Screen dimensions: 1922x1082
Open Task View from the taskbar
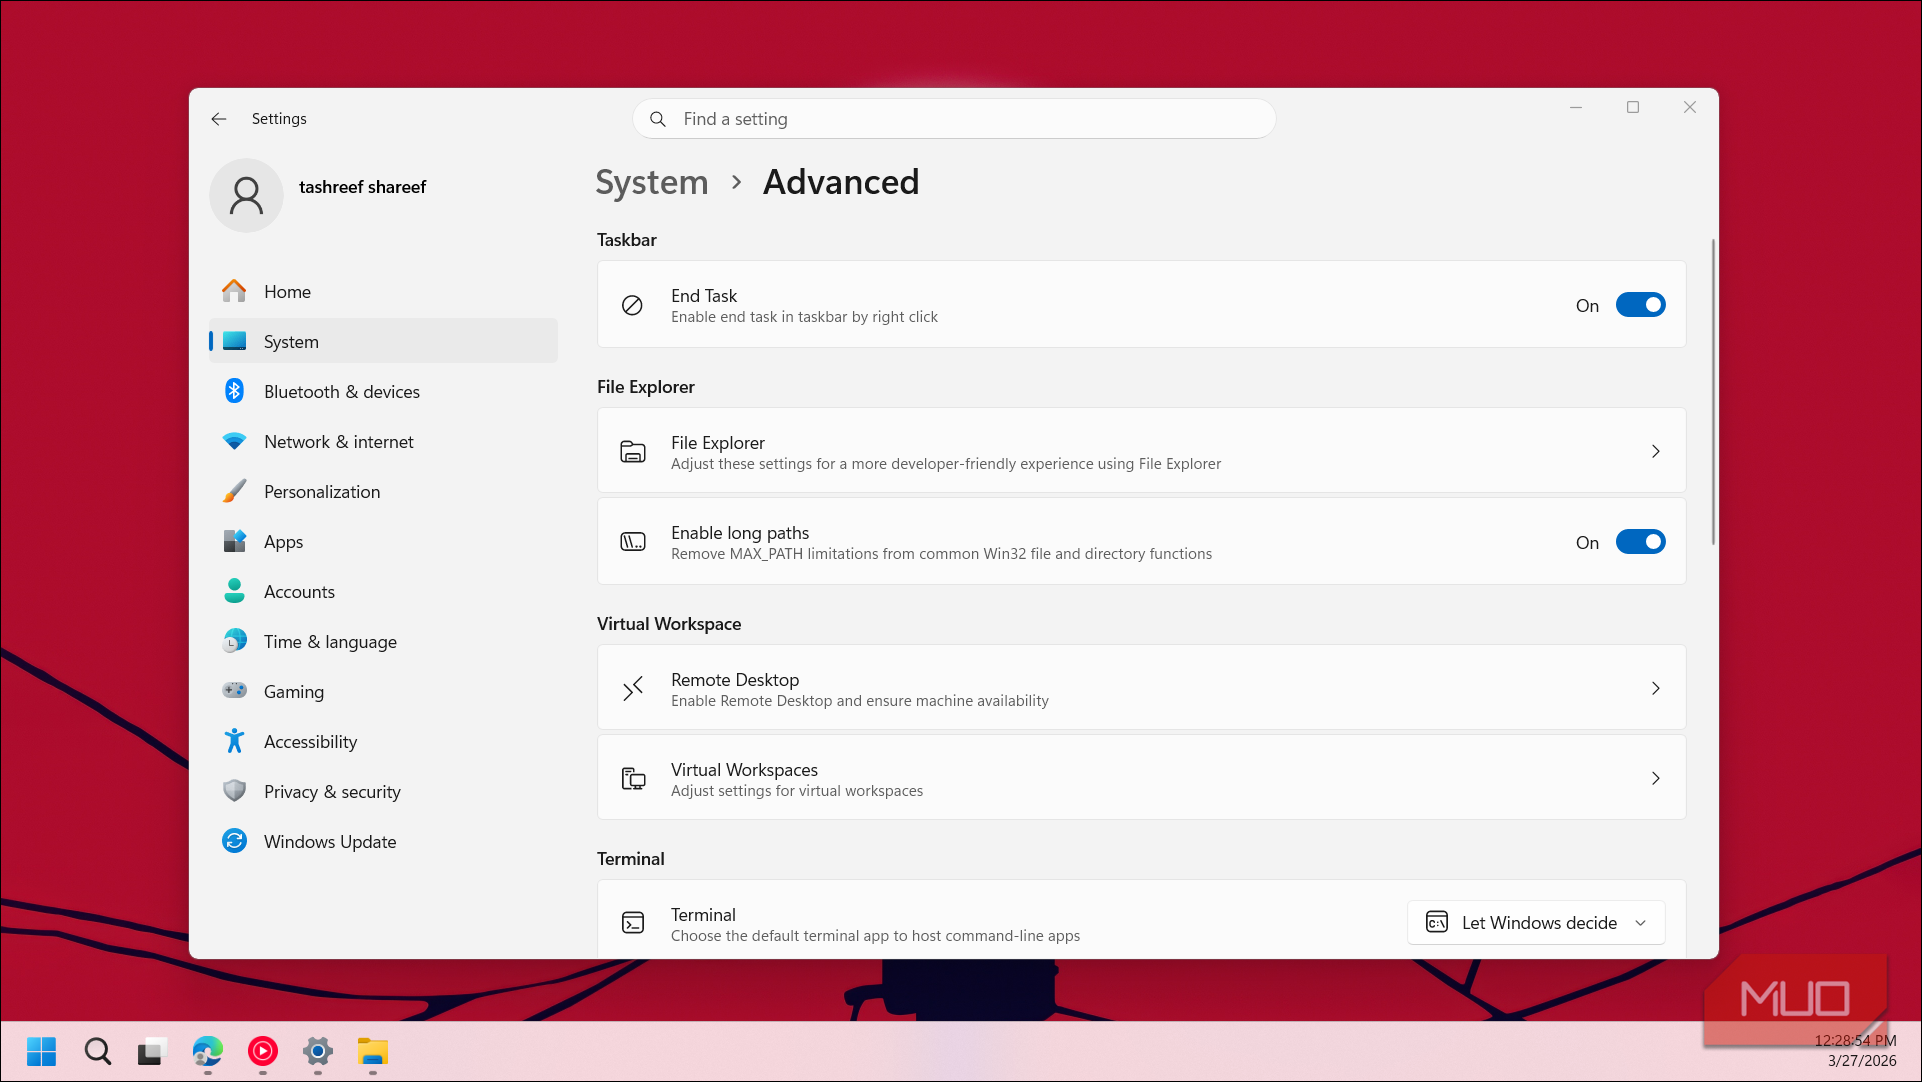pos(151,1051)
